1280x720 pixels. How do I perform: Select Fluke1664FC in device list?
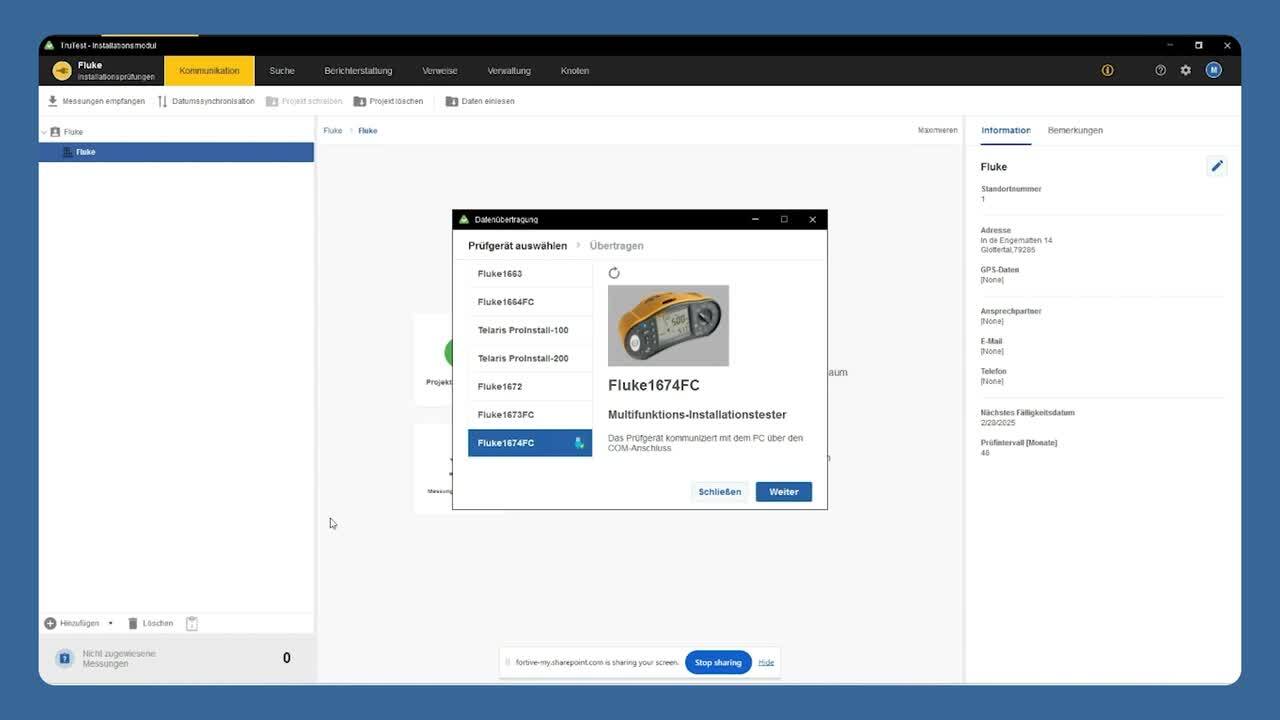(x=530, y=302)
